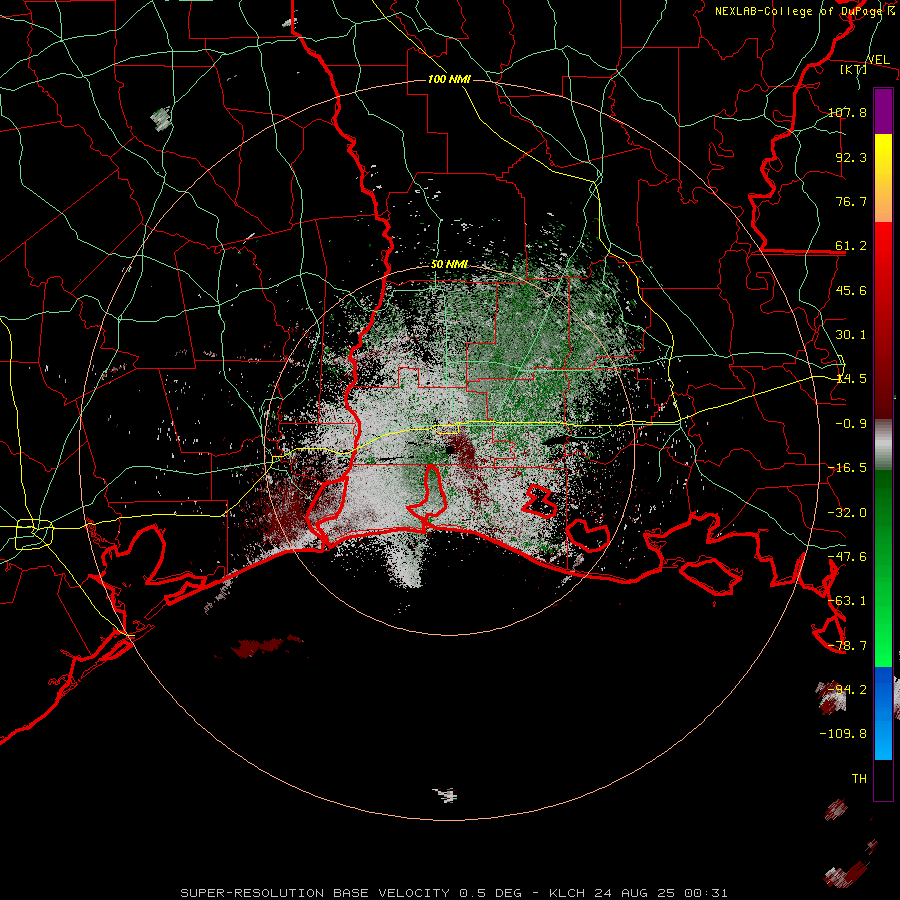Click the 30.1 legend value
Image resolution: width=900 pixels, height=900 pixels.
pos(851,335)
